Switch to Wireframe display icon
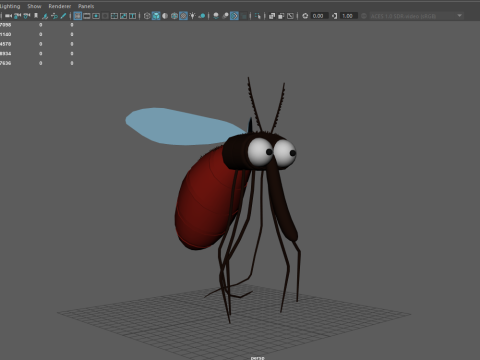This screenshot has height=360, width=480. click(x=147, y=16)
